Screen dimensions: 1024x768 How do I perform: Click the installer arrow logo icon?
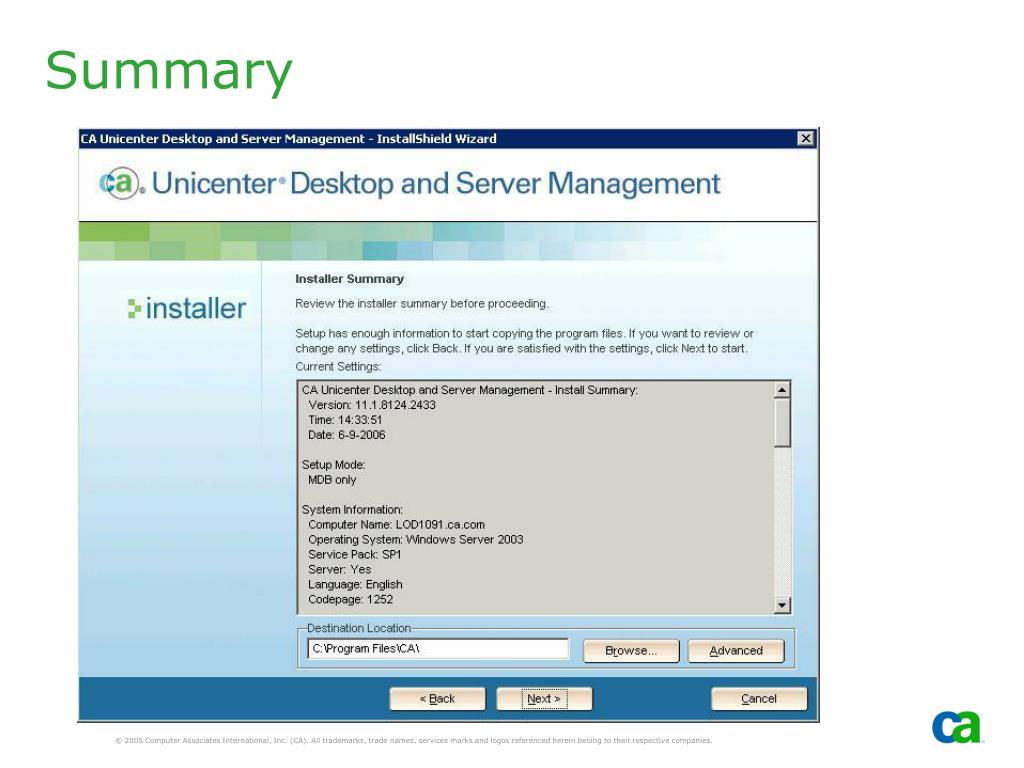pos(134,308)
